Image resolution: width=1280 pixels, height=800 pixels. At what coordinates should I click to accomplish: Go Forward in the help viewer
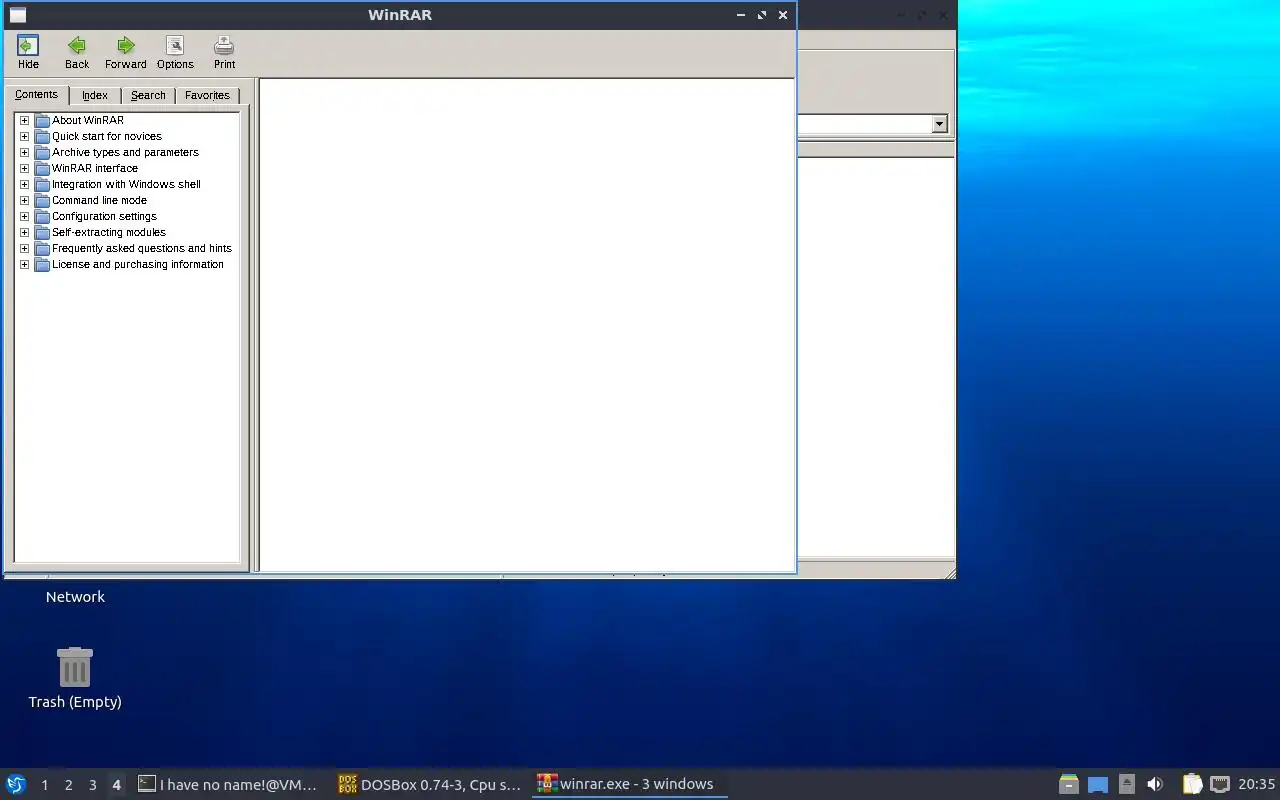tap(126, 52)
